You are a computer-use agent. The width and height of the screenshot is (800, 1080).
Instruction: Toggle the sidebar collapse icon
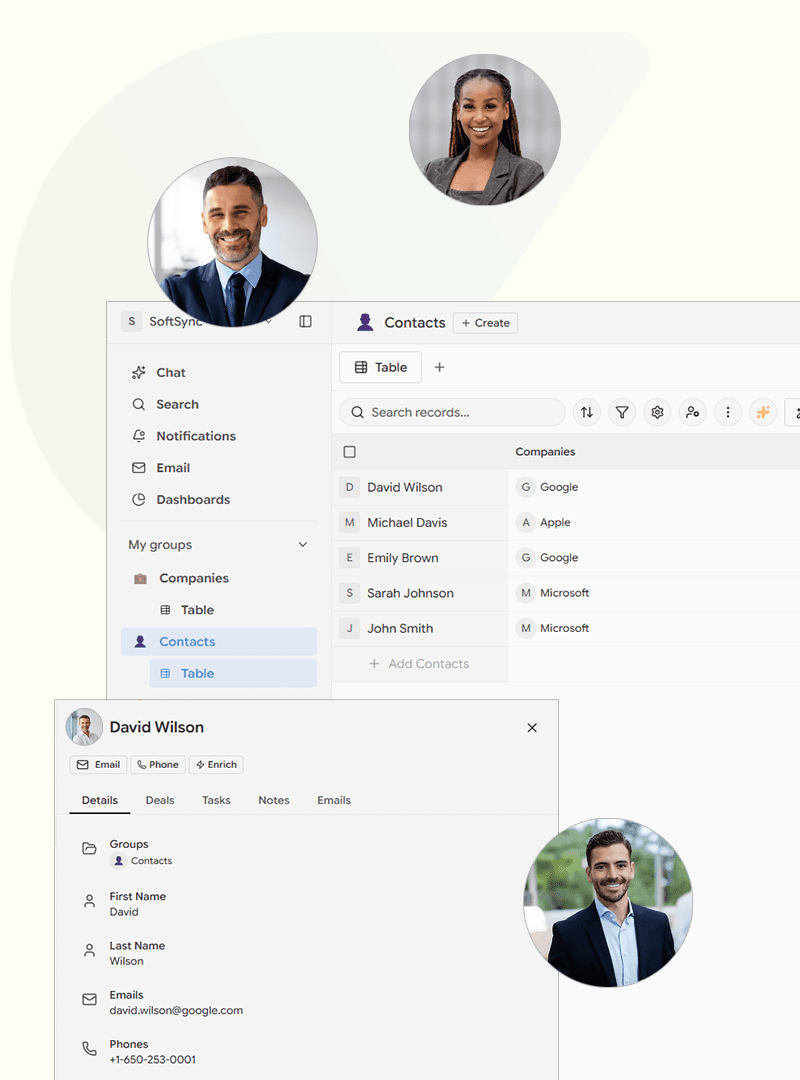[306, 322]
